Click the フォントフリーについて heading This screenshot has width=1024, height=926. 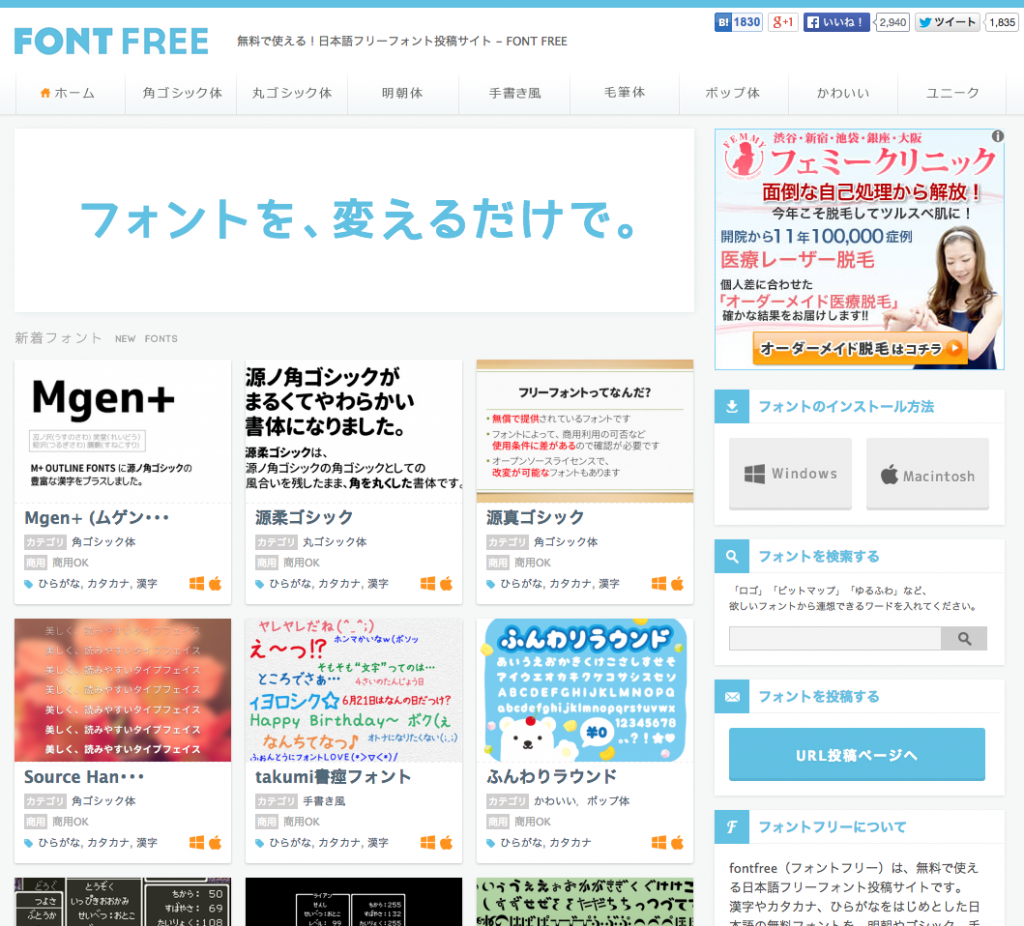[x=832, y=827]
